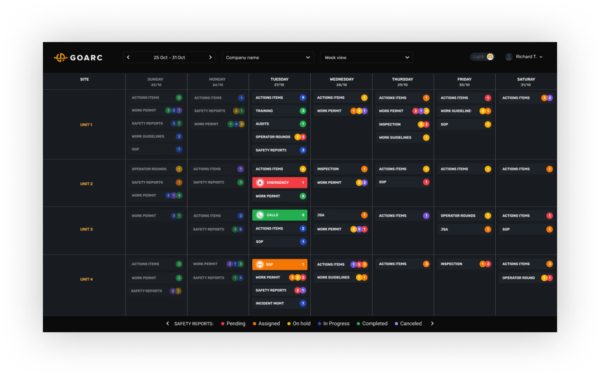The width and height of the screenshot is (600, 376).
Task: Select the Unit 2 site row label
Action: pos(86,184)
